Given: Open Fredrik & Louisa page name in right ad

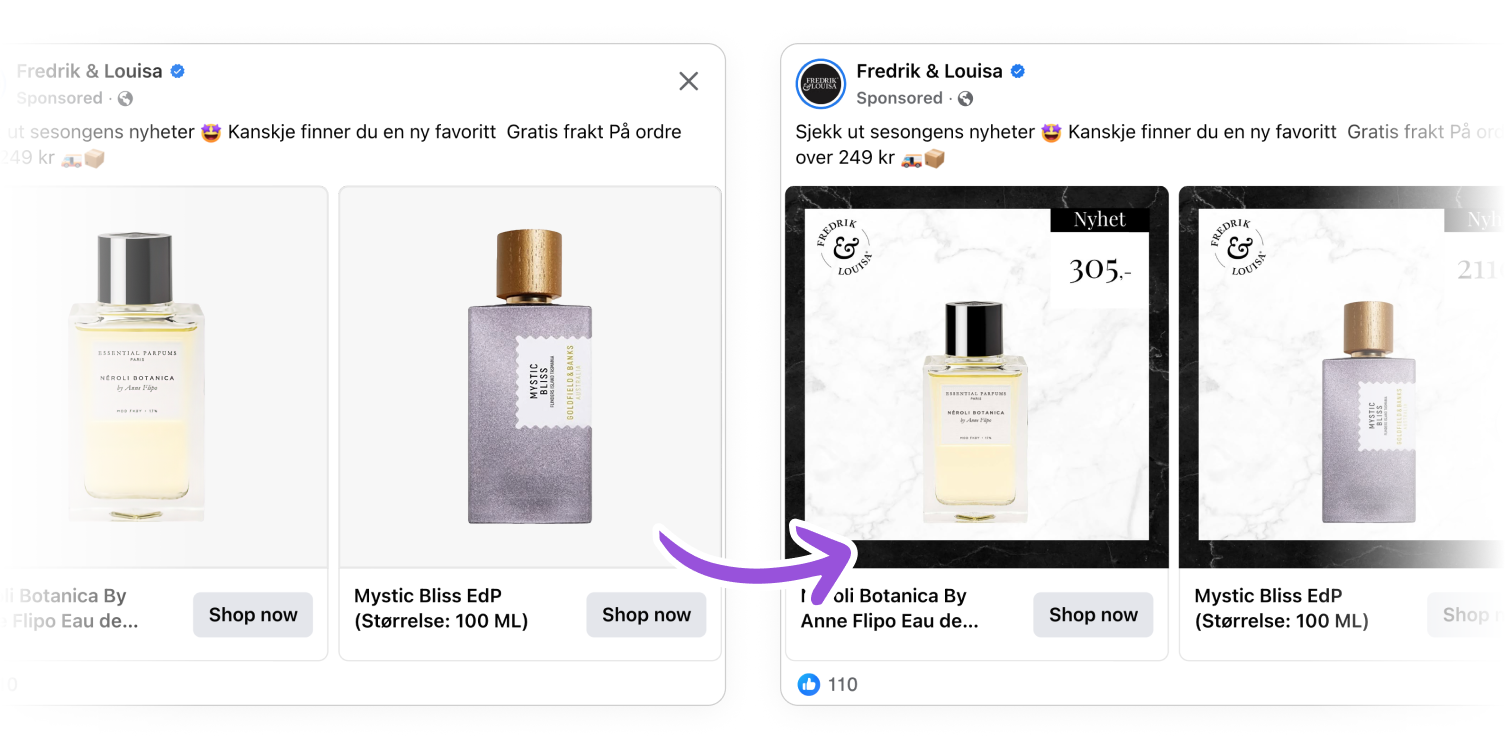Looking at the screenshot, I should click(929, 71).
